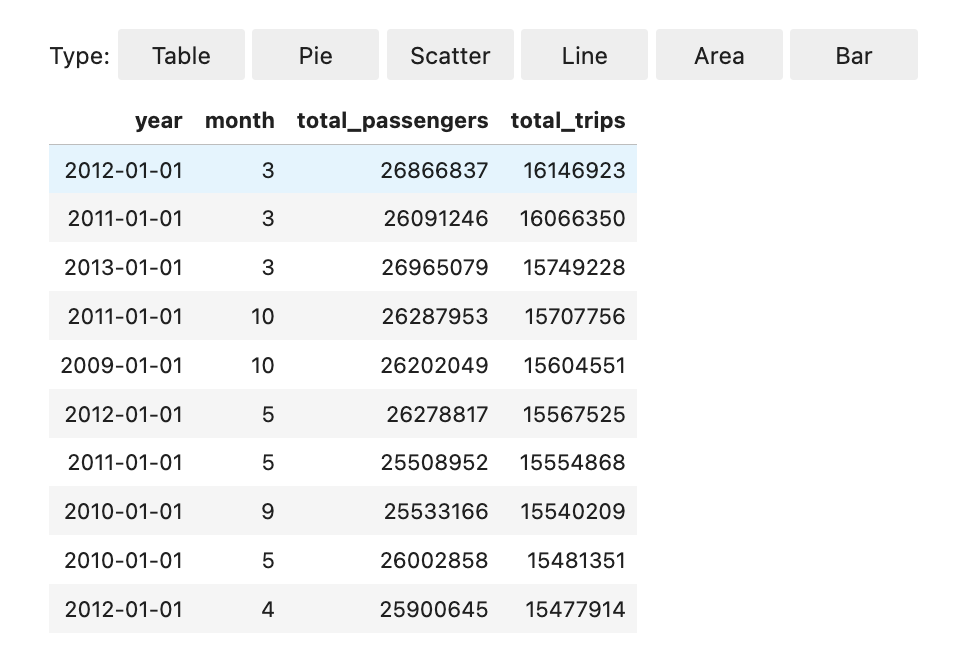This screenshot has height=672, width=960.
Task: Switch to the Scatter chart view
Action: 450,55
